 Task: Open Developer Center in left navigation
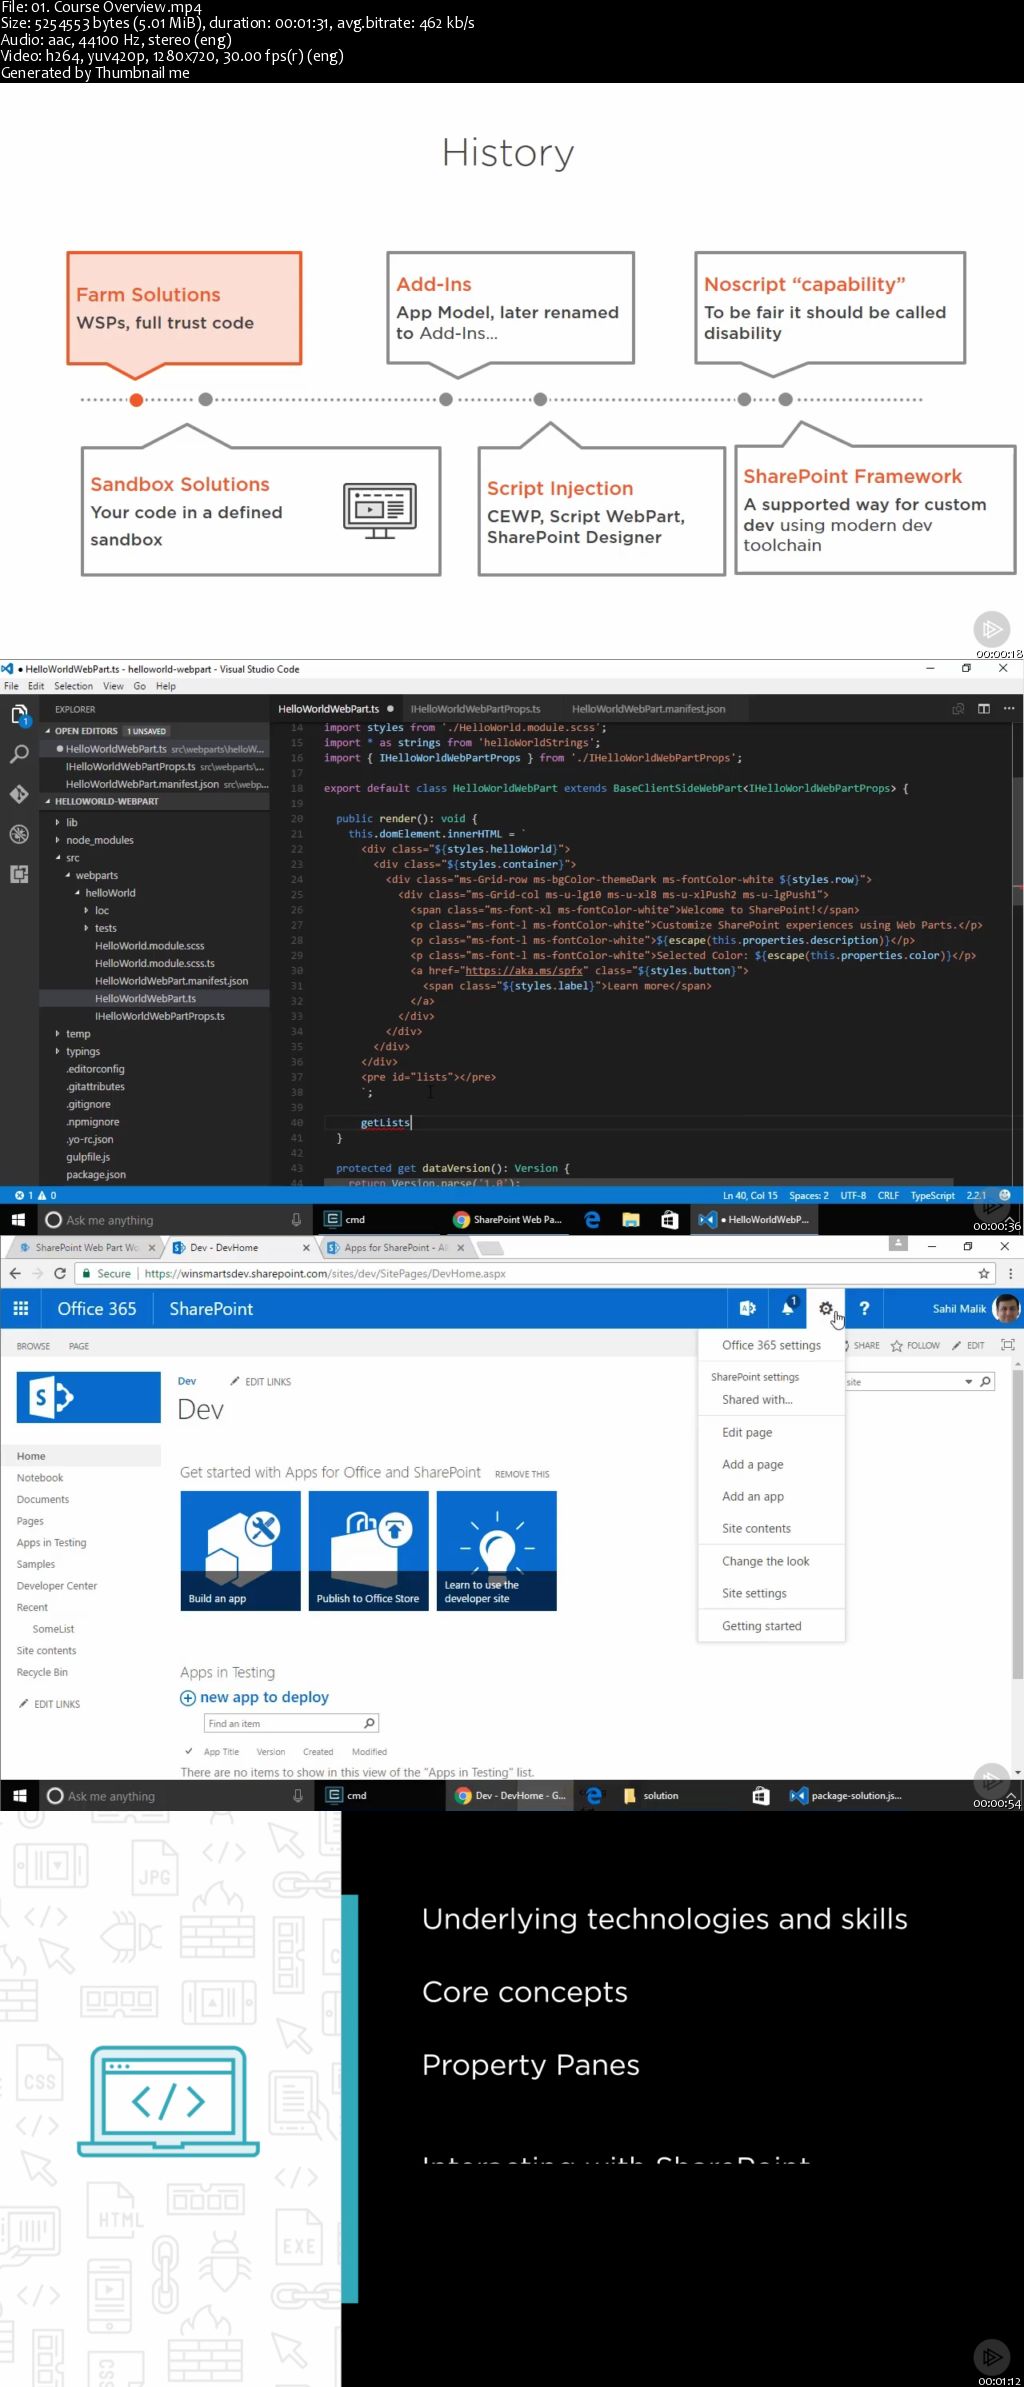tap(57, 1586)
